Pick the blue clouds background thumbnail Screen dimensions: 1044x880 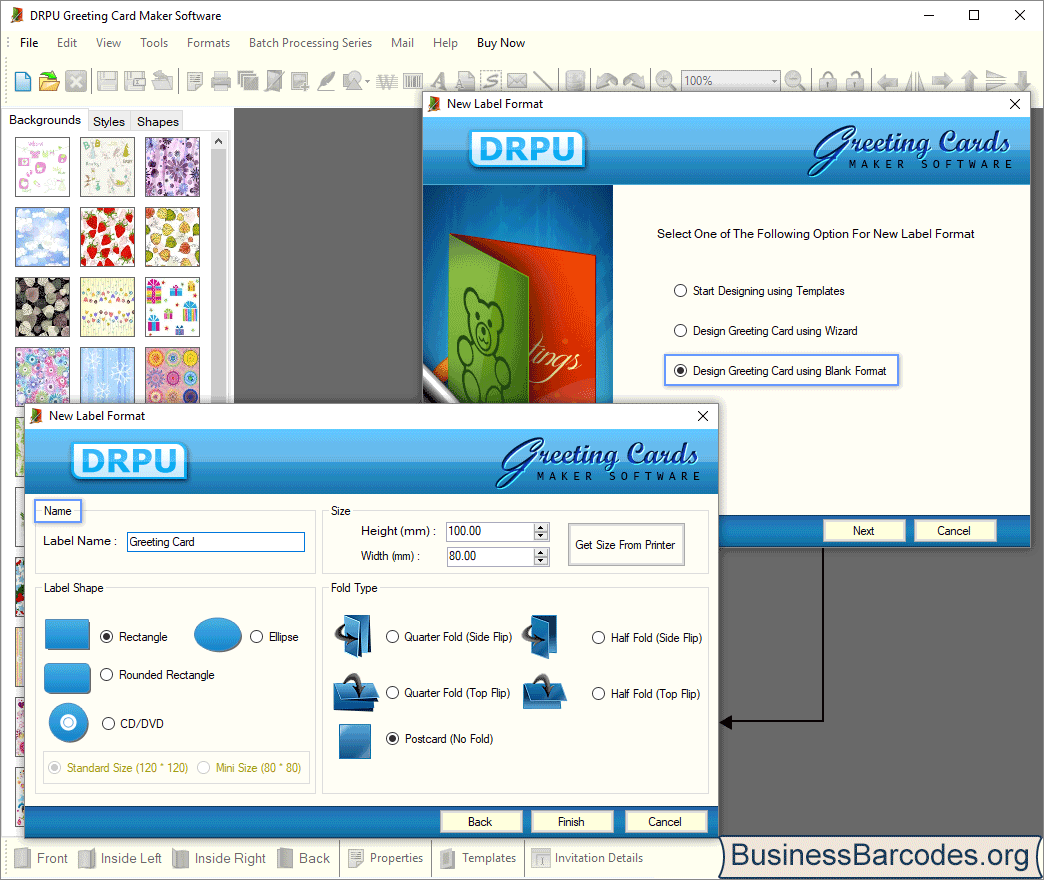43,237
